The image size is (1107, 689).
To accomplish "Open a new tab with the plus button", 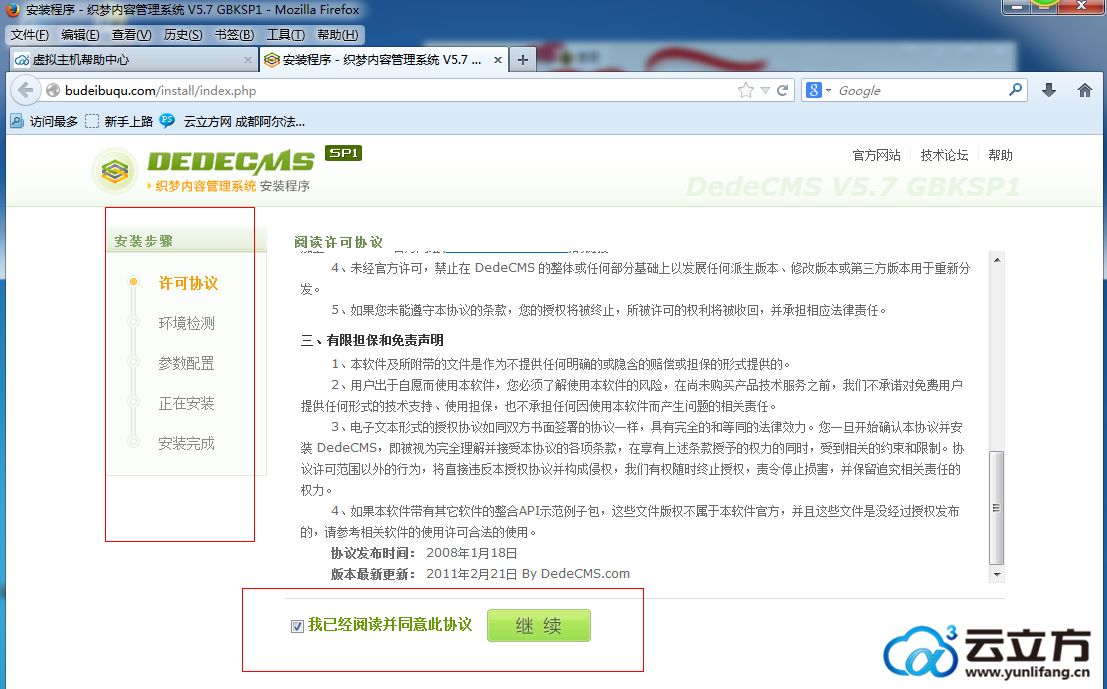I will [x=522, y=60].
